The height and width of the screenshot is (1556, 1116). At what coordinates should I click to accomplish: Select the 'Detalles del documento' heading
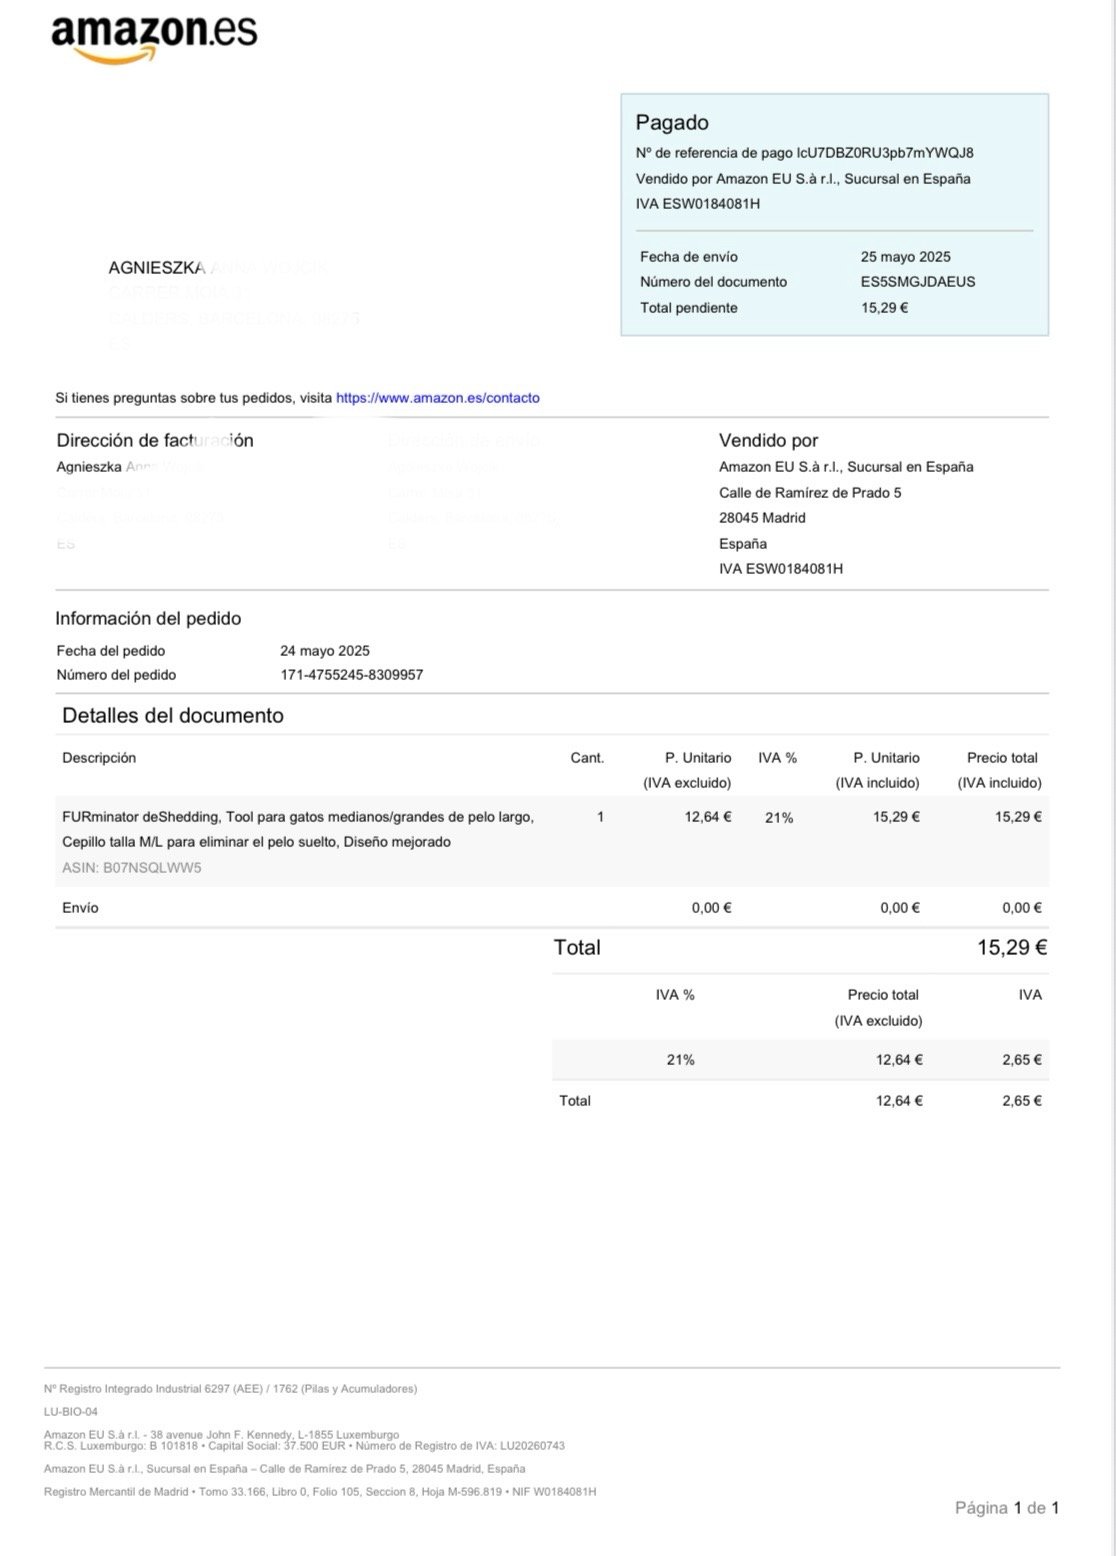173,716
